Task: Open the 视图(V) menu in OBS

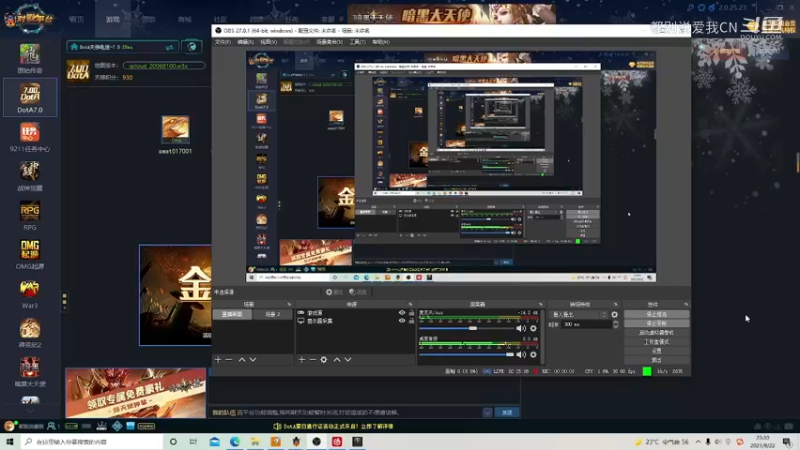Action: pyautogui.click(x=268, y=42)
